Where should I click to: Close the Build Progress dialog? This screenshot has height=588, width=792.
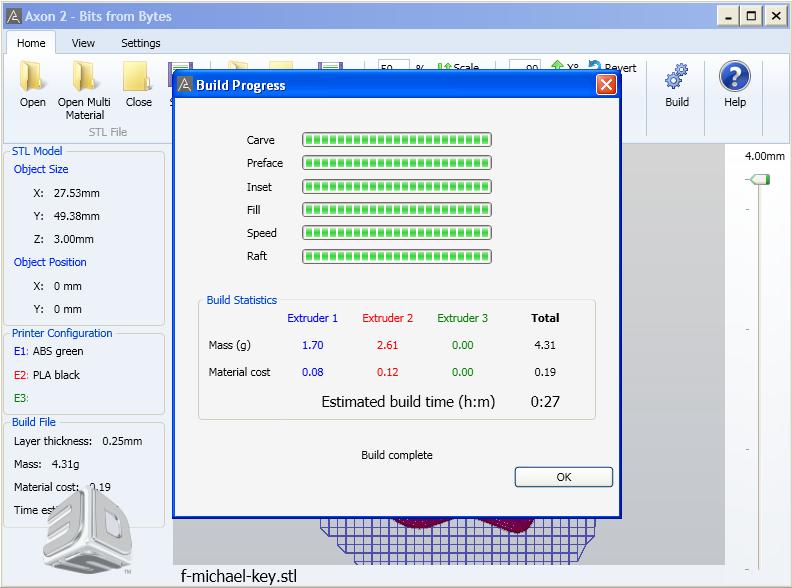[606, 84]
